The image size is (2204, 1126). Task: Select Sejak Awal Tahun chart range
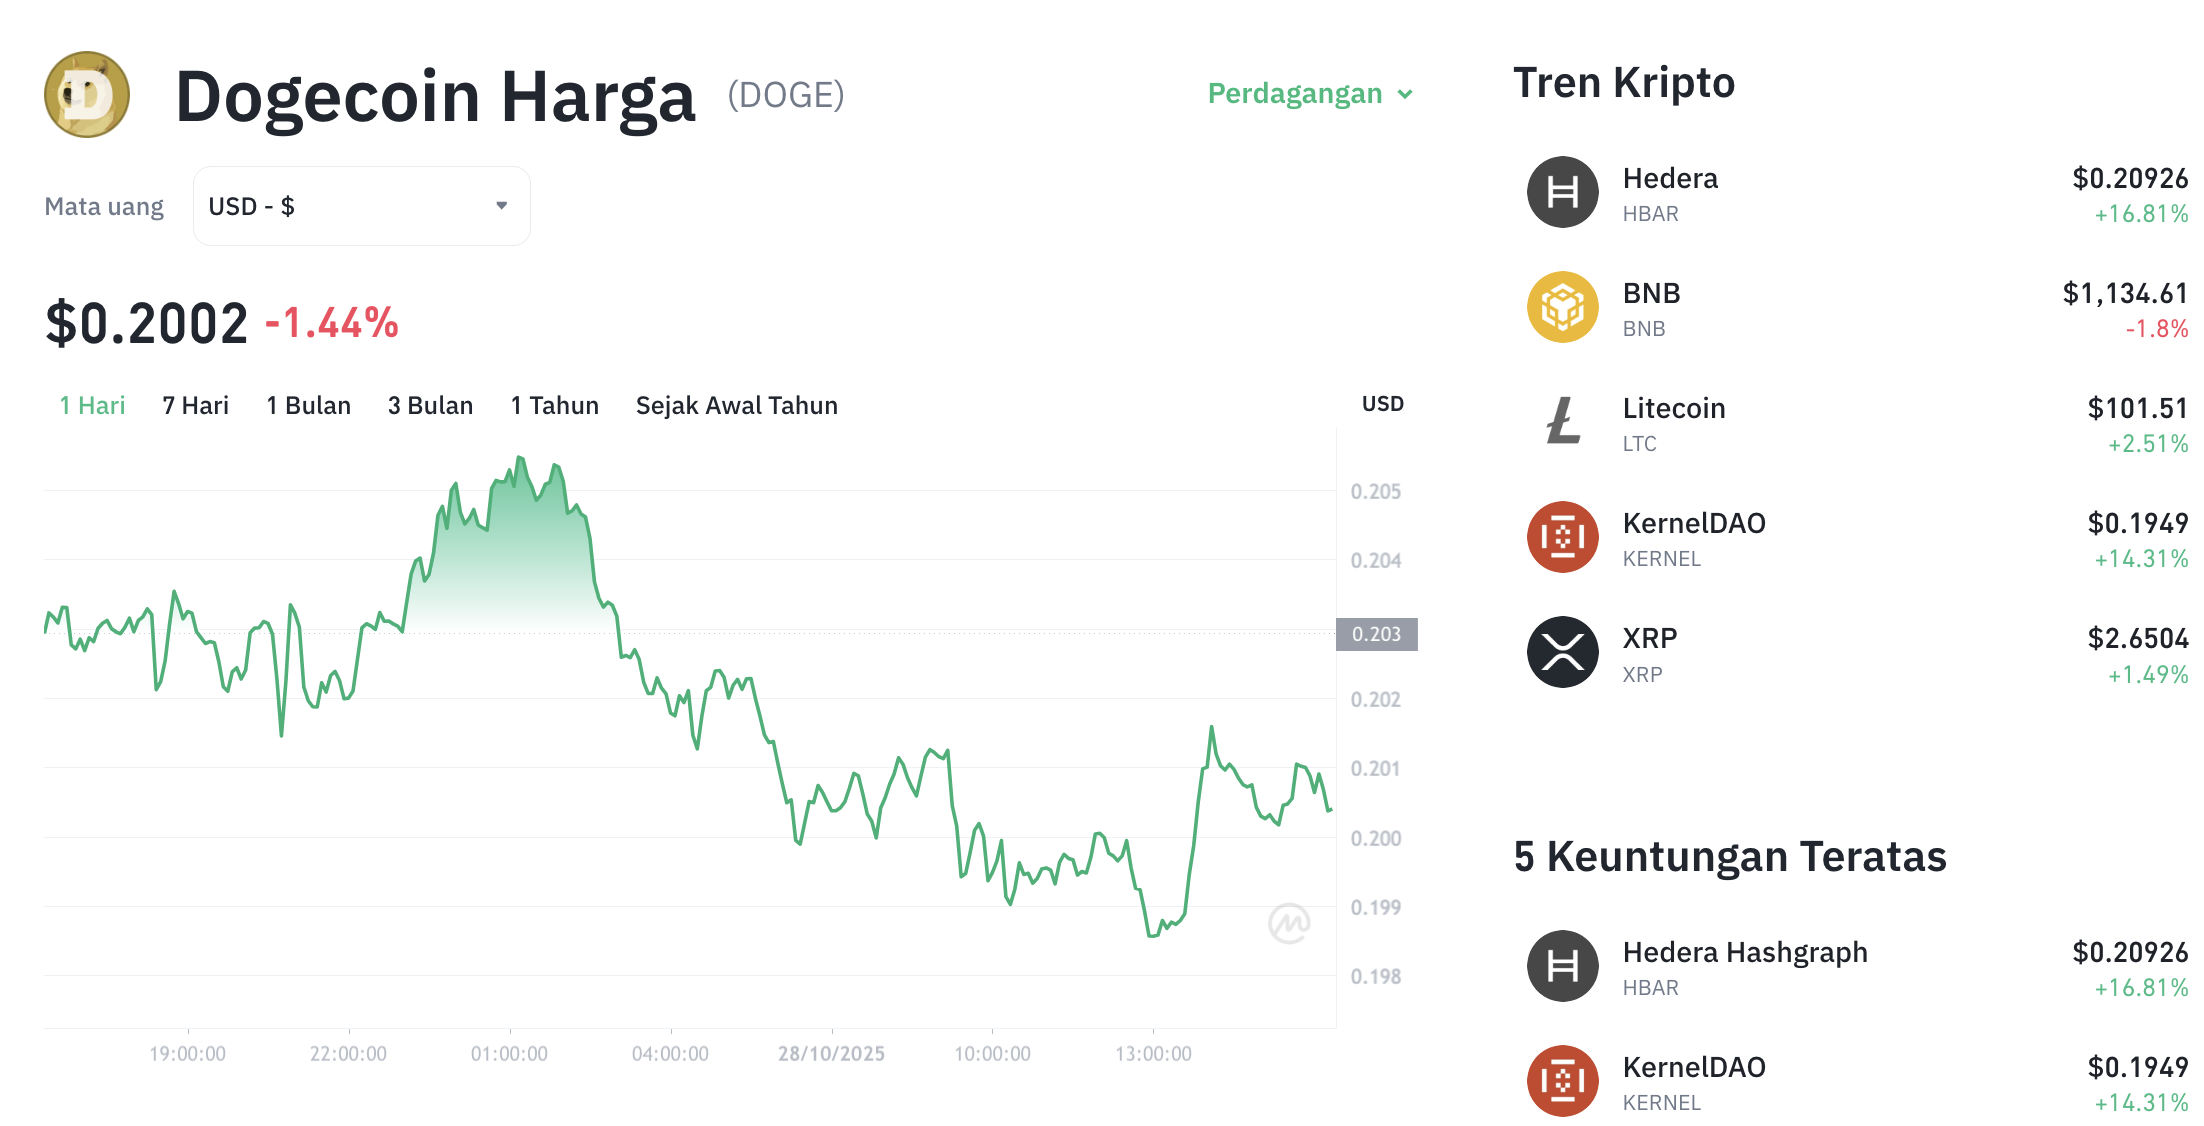(736, 405)
